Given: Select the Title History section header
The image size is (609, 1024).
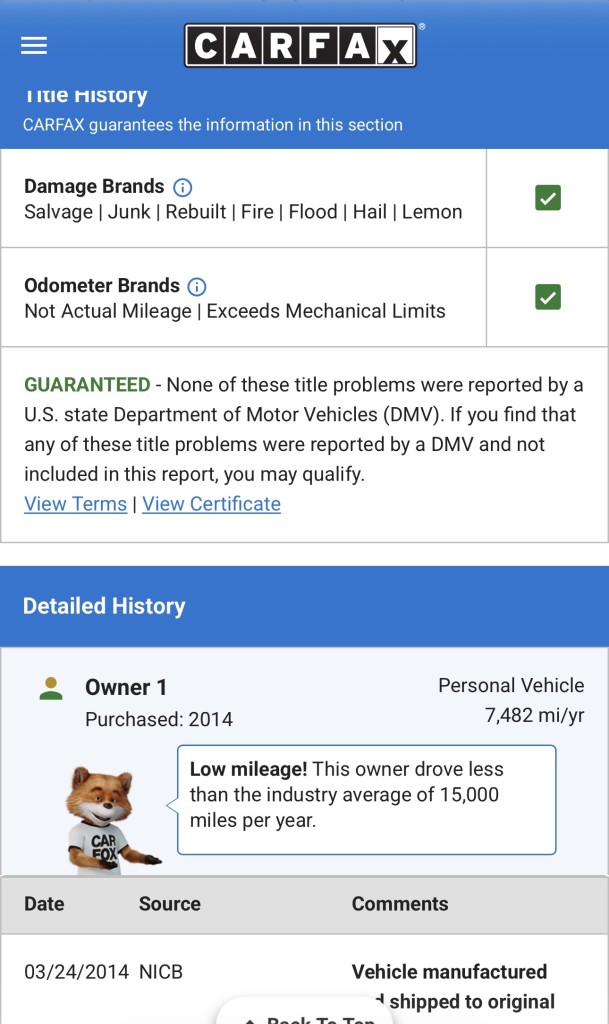Looking at the screenshot, I should click(85, 96).
